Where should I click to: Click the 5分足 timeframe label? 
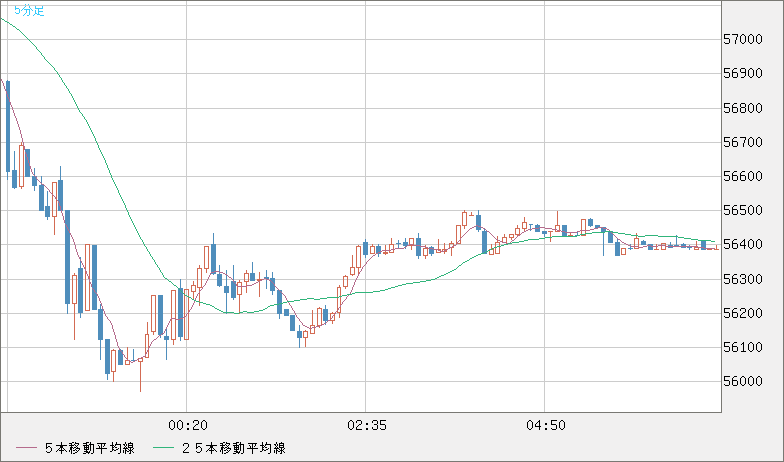click(x=30, y=10)
